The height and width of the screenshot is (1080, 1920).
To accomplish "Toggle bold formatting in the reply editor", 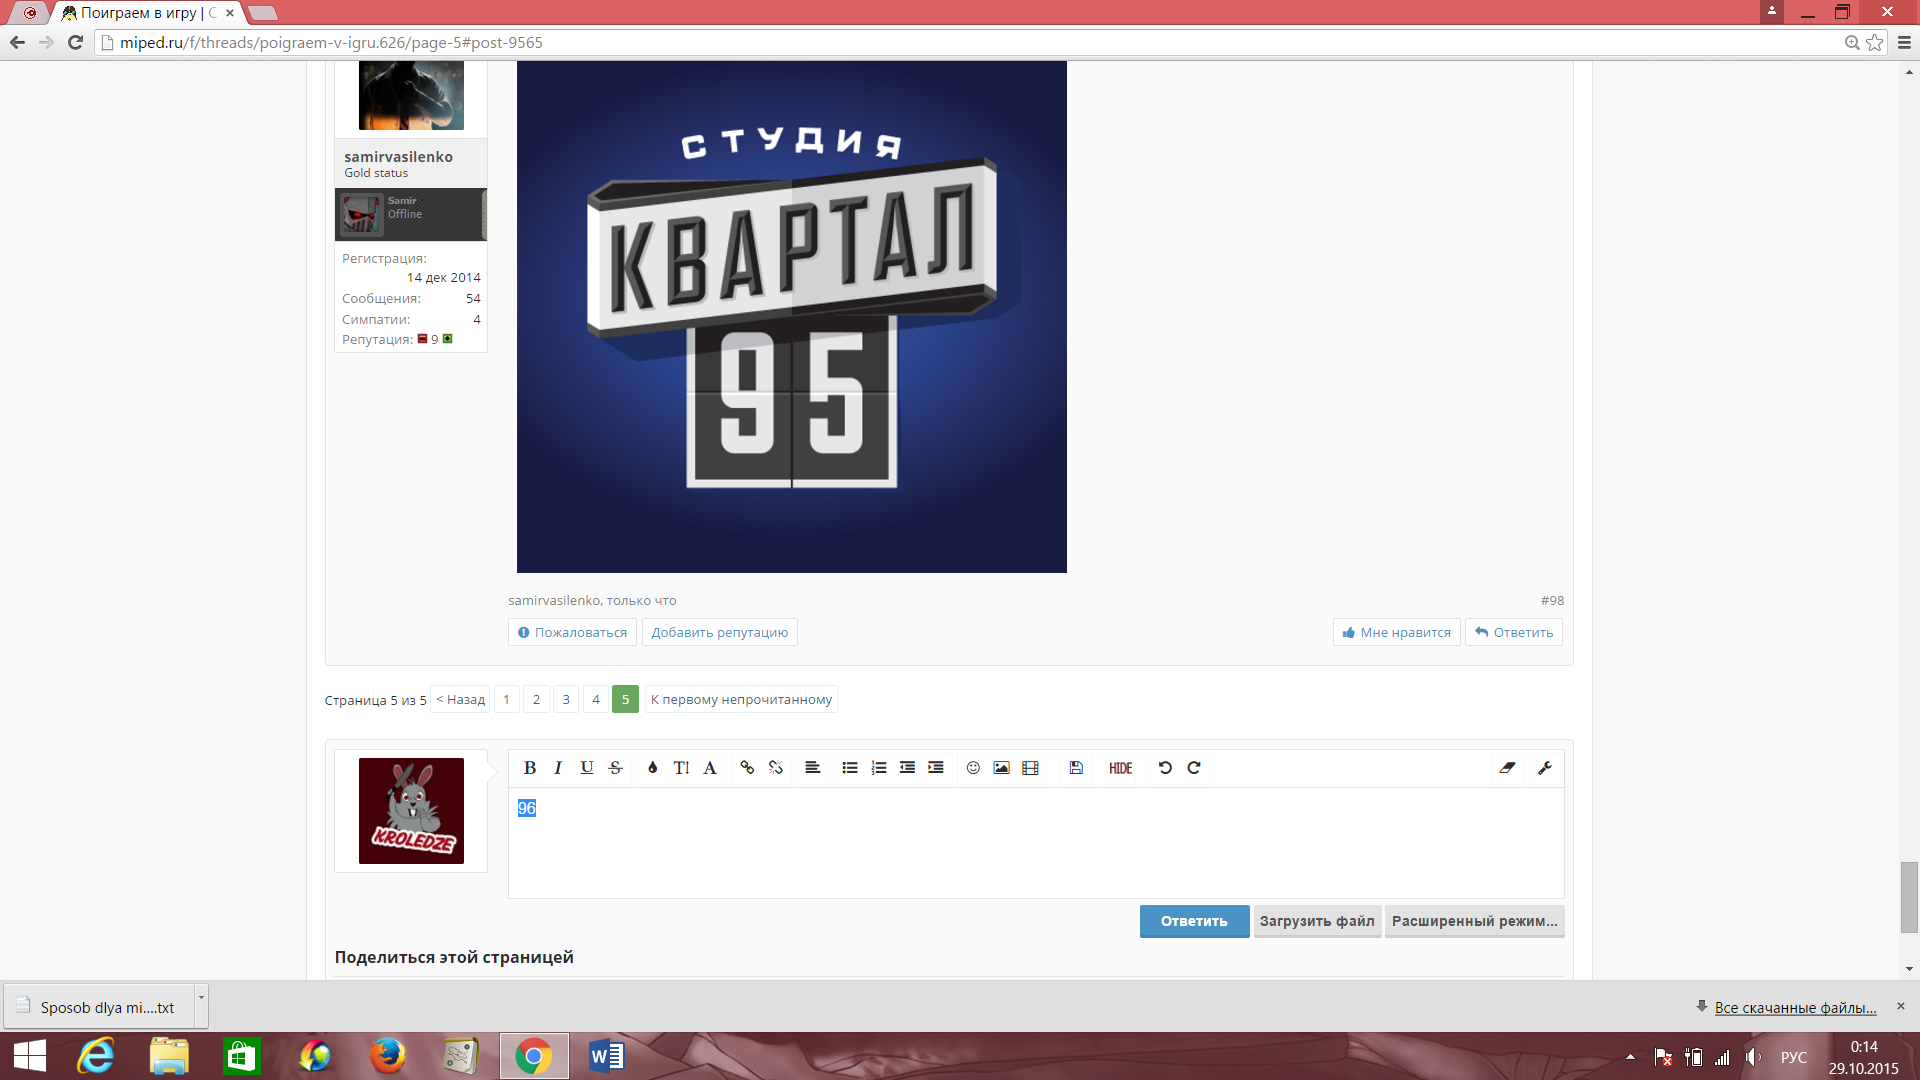I will click(x=530, y=768).
